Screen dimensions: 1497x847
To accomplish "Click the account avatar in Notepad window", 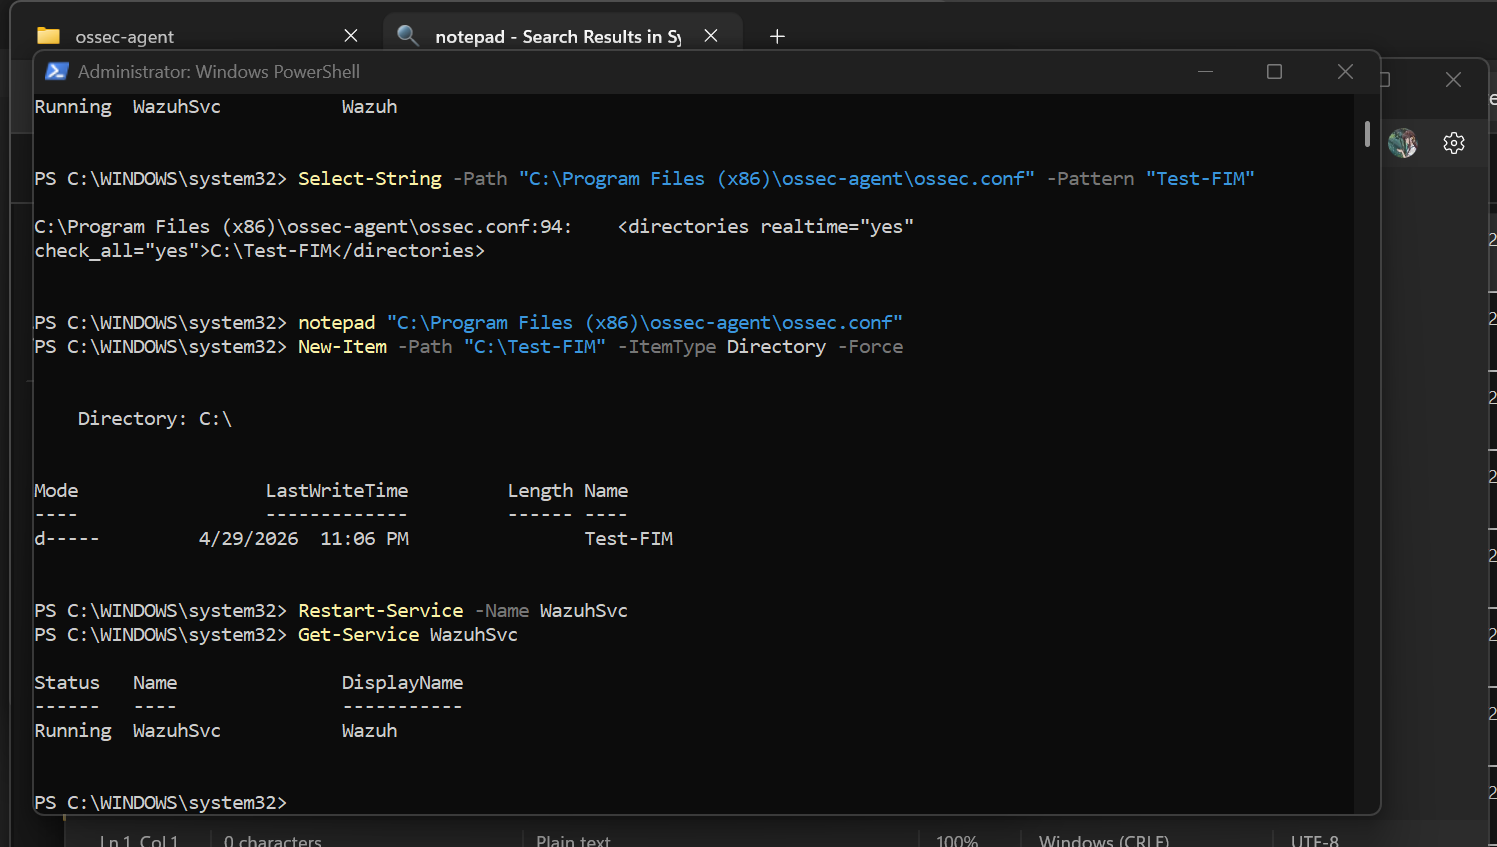I will pos(1403,143).
